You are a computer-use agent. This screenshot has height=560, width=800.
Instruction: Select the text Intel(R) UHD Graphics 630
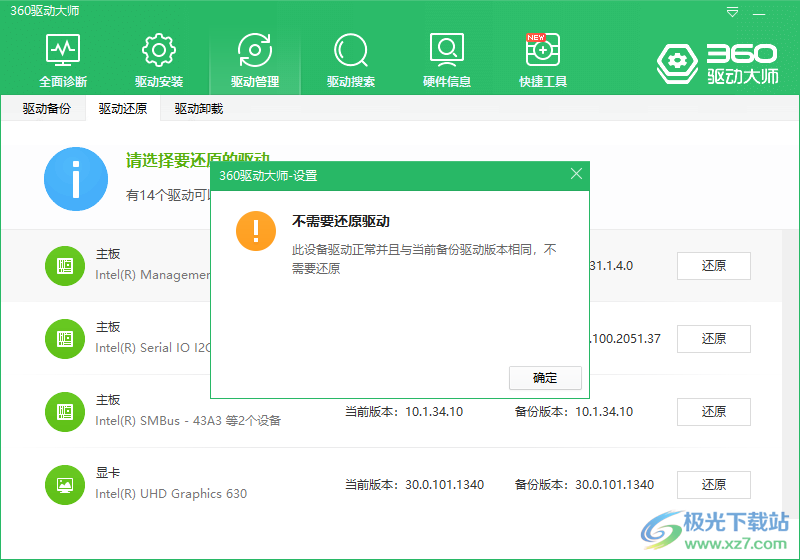coord(171,494)
